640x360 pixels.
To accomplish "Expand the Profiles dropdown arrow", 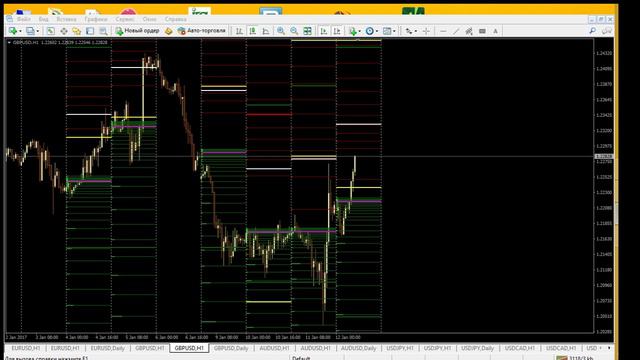I will (x=38, y=31).
